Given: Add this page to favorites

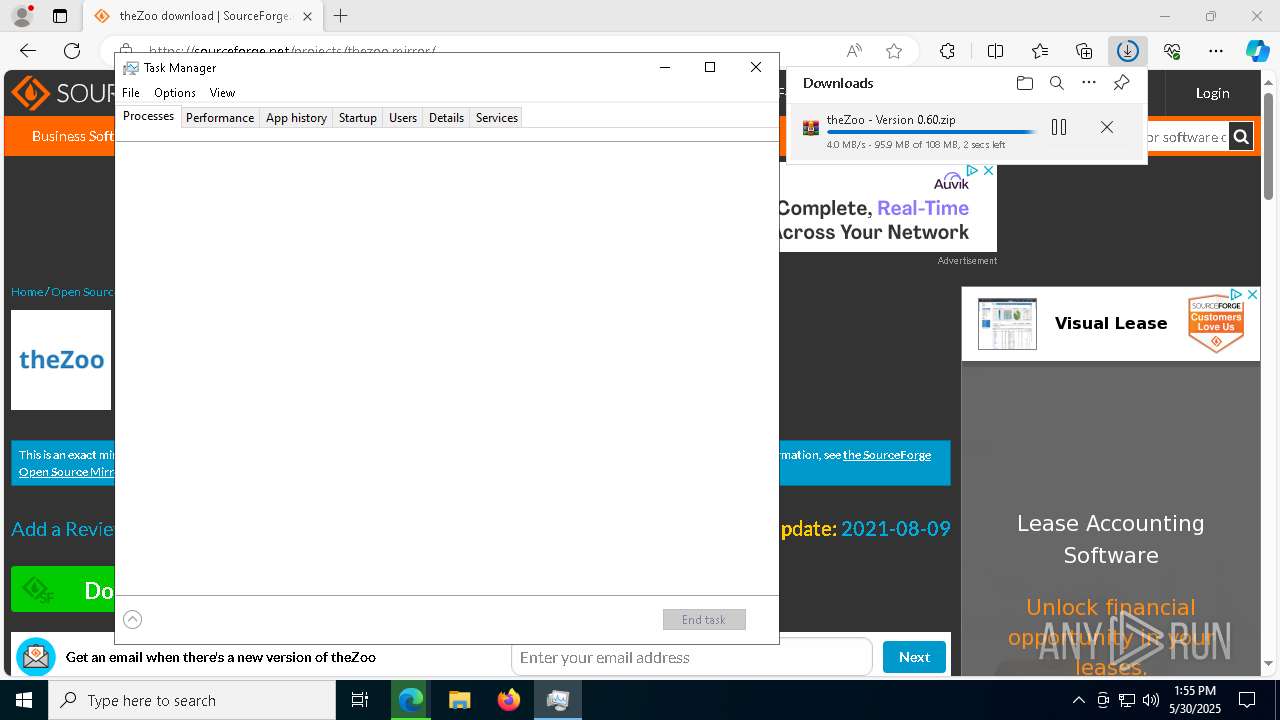Looking at the screenshot, I should click(x=894, y=51).
